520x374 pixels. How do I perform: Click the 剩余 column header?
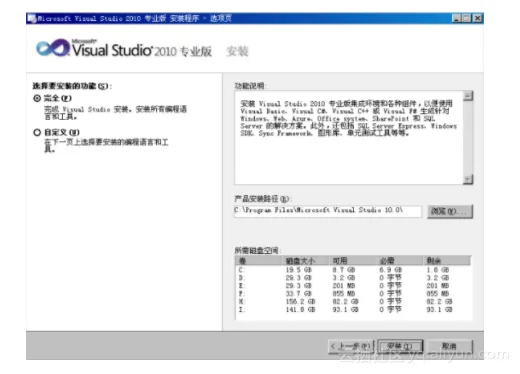pos(447,261)
